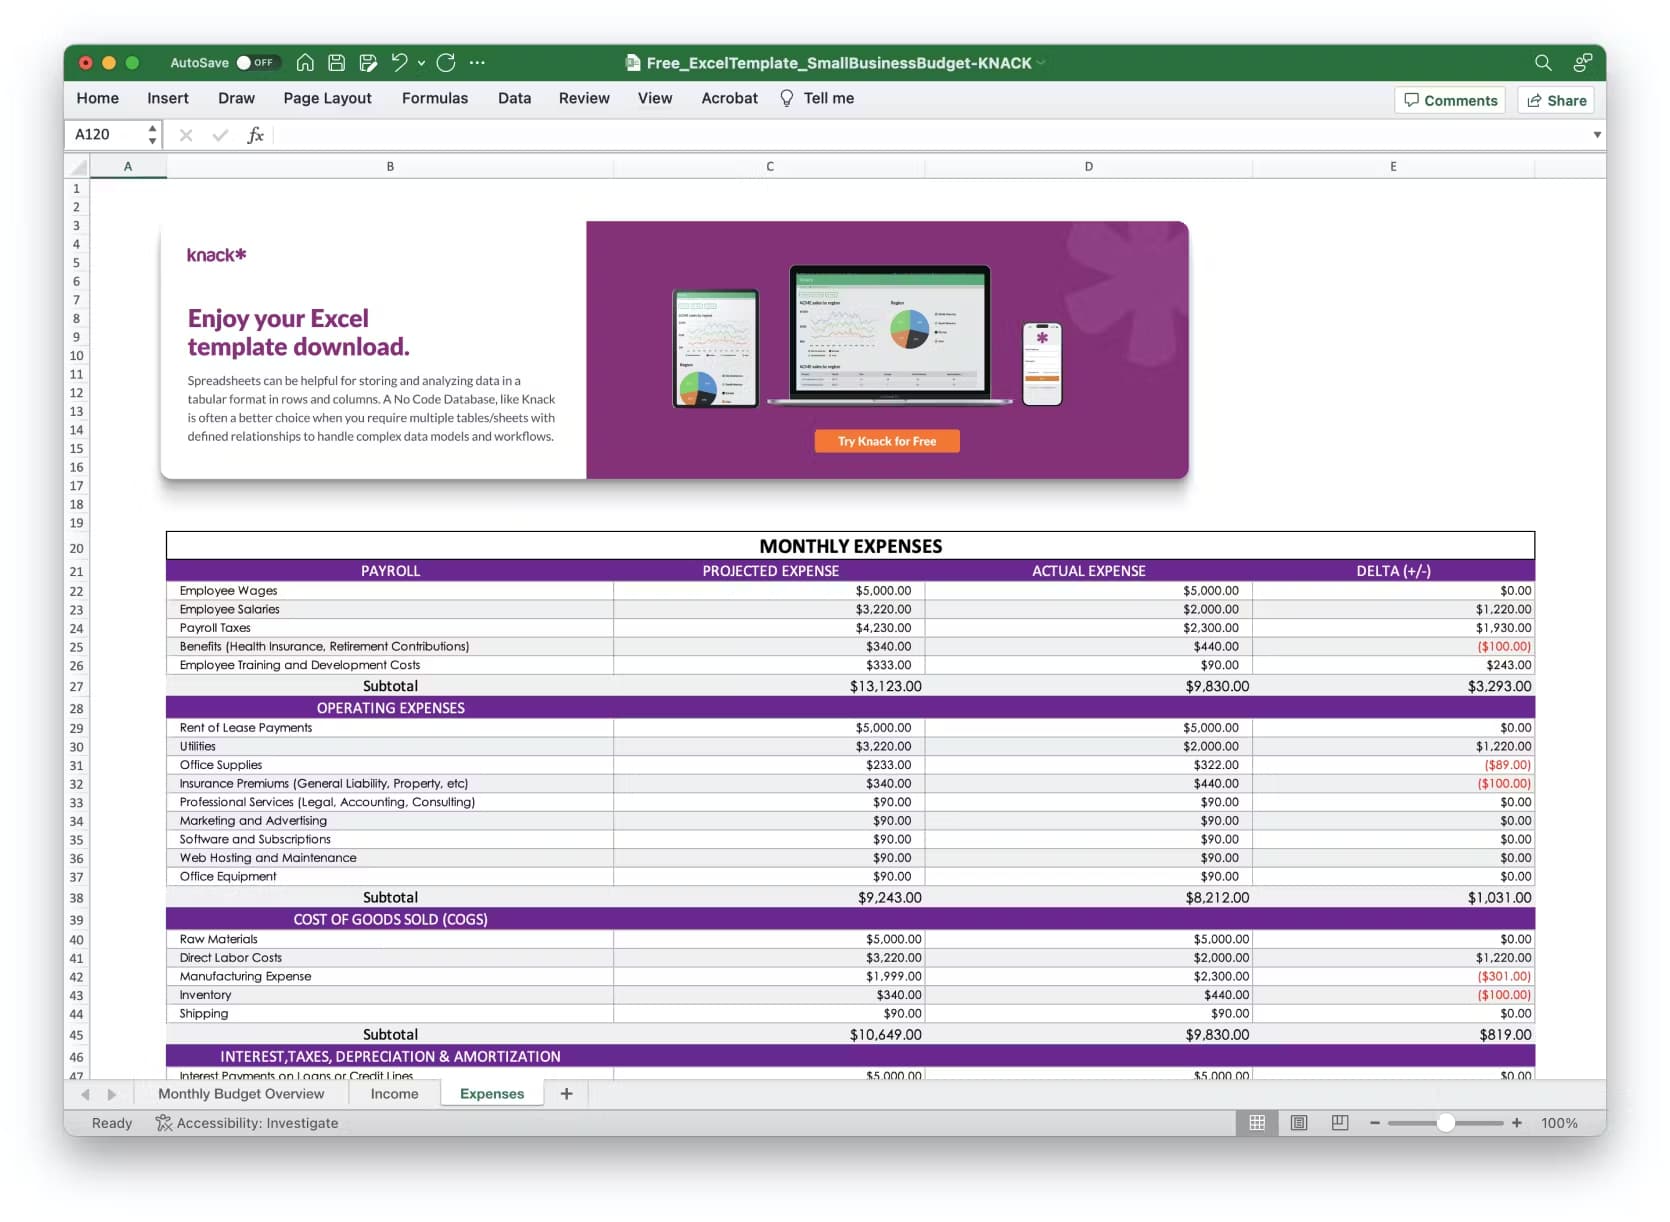1670x1222 pixels.
Task: Toggle the AutoSave switch
Action: tap(257, 63)
